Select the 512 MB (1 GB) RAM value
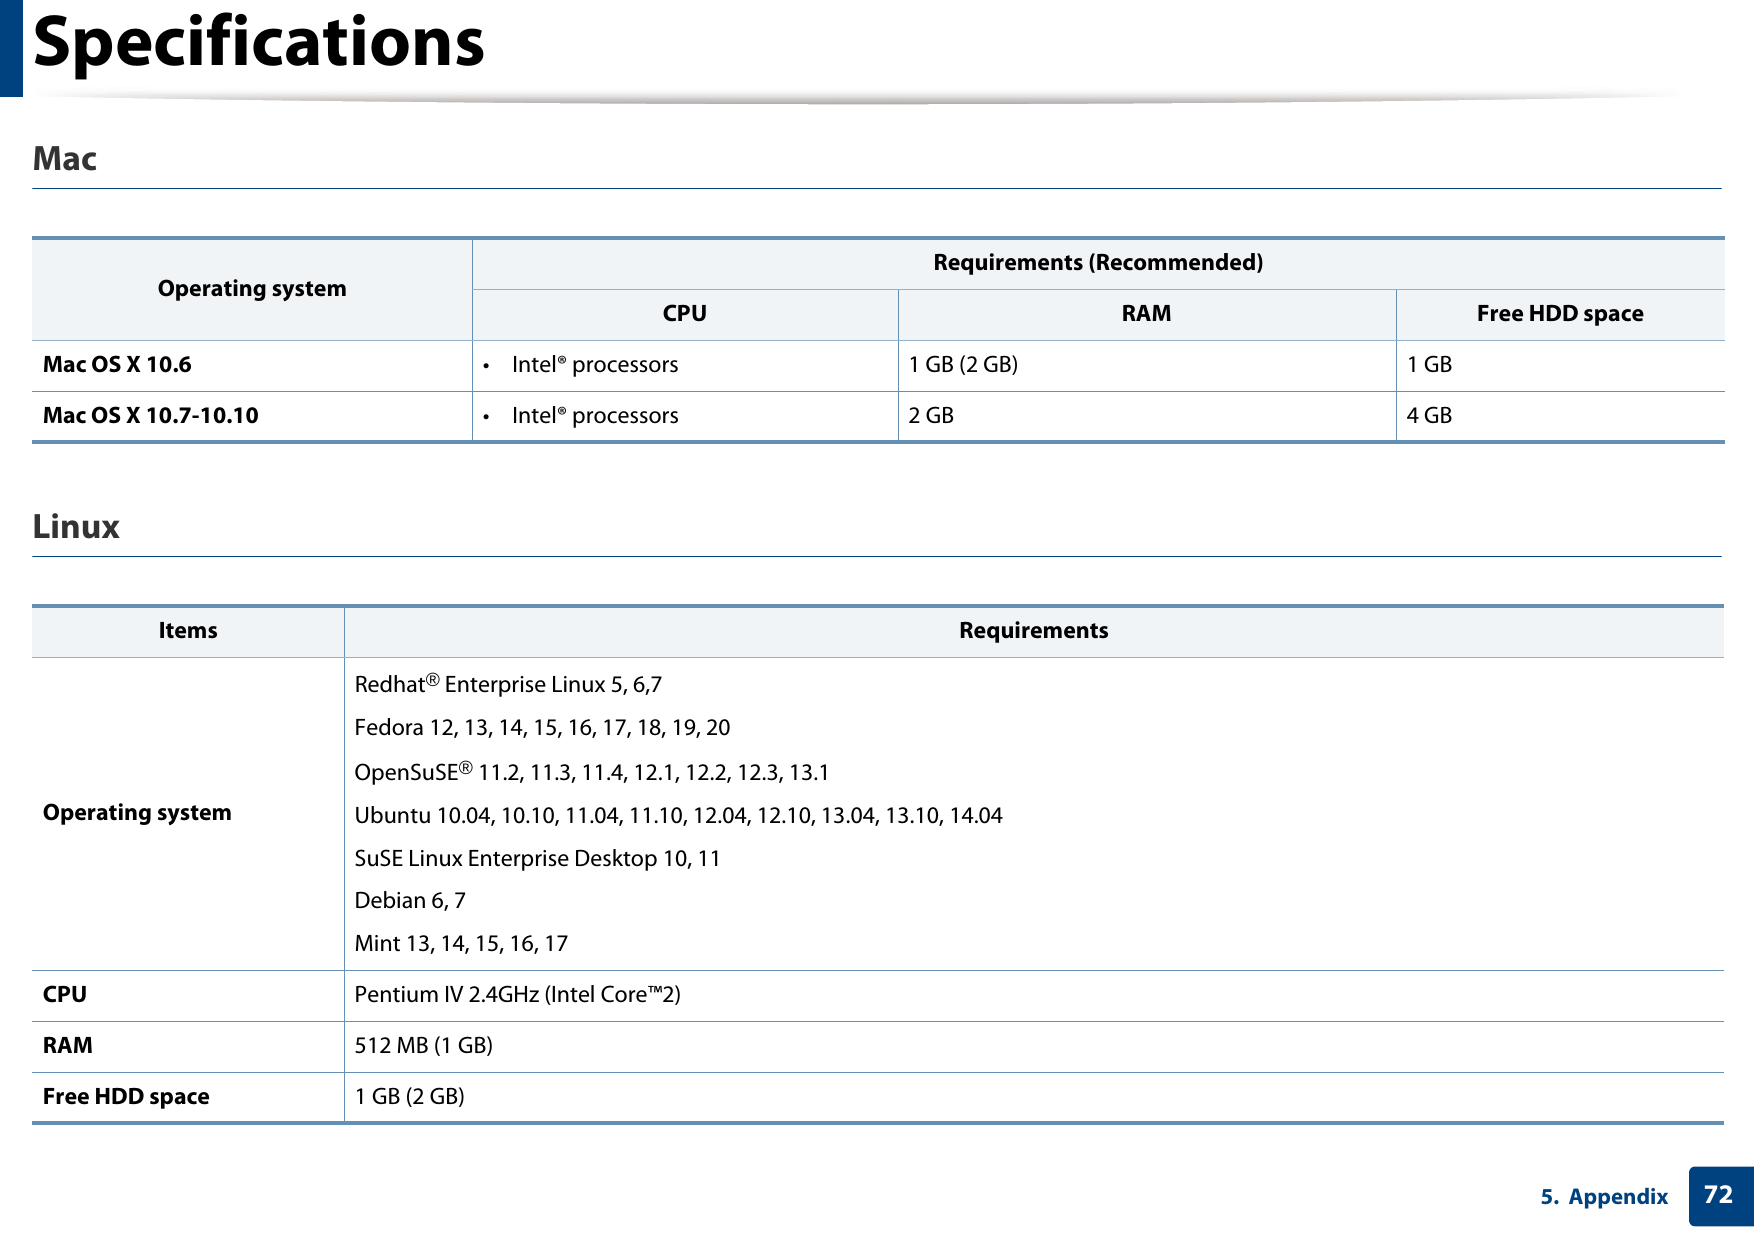This screenshot has width=1755, height=1240. click(423, 1045)
